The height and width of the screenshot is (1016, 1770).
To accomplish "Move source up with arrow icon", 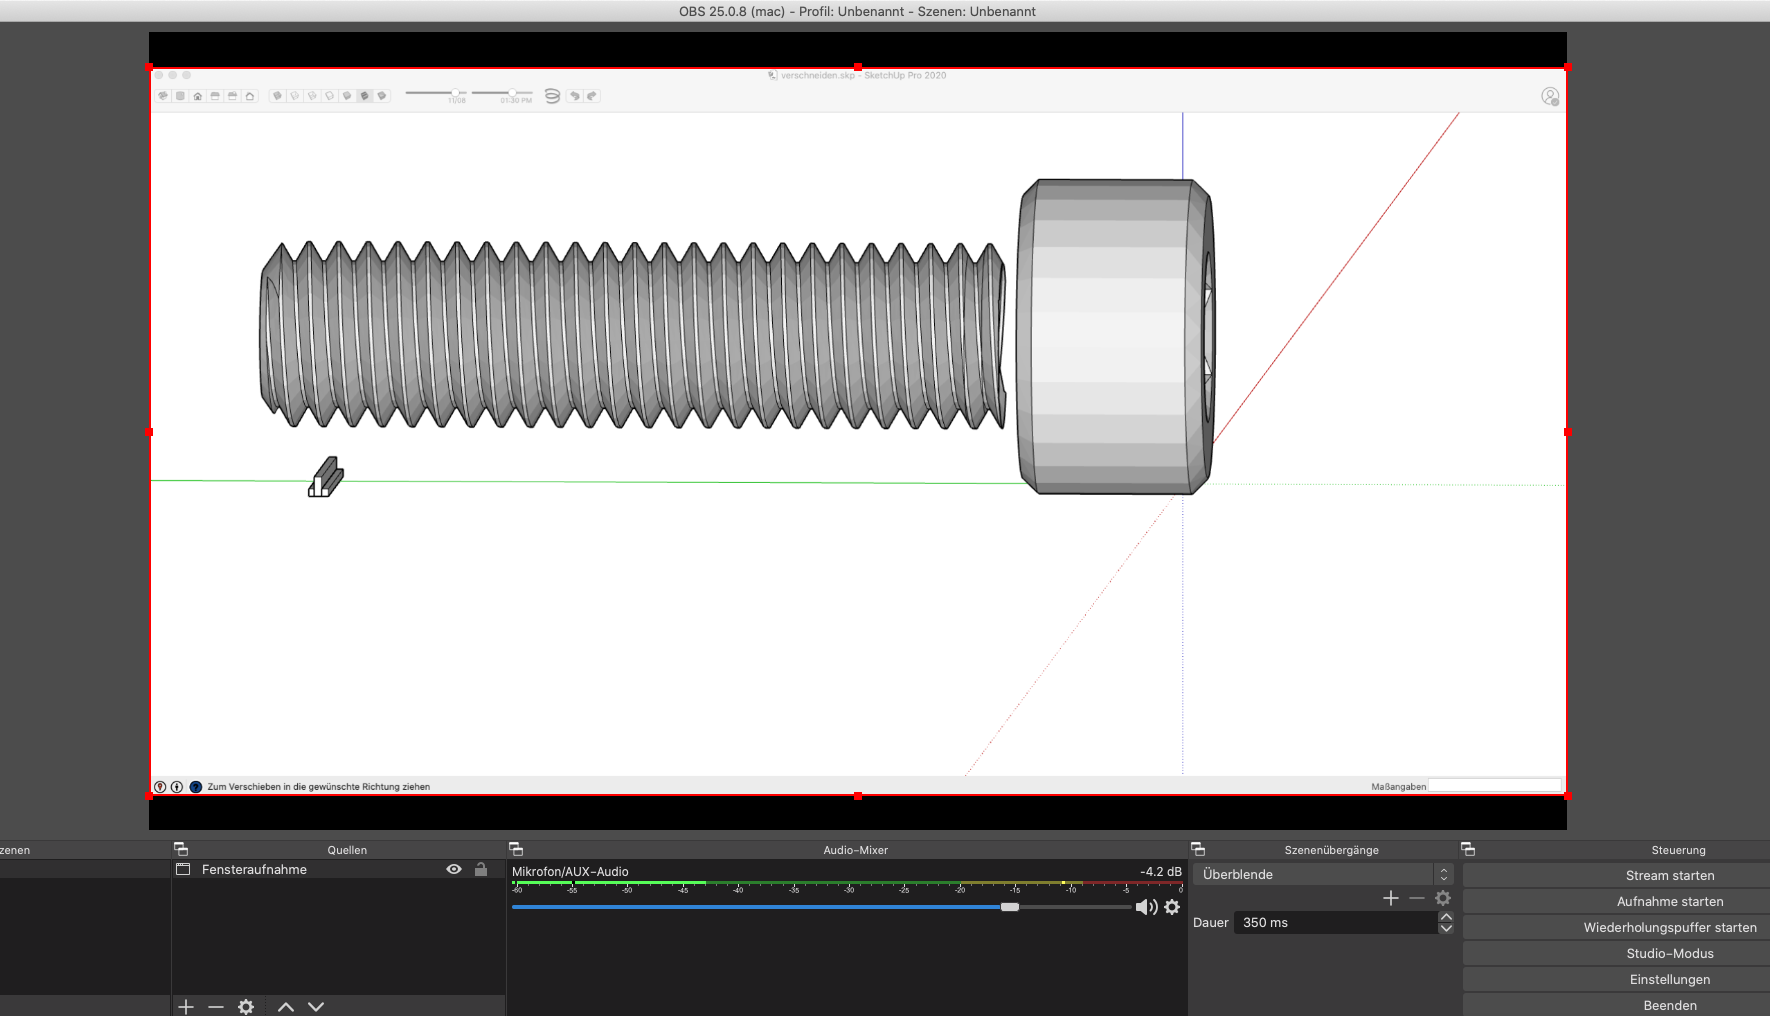I will click(x=286, y=1006).
